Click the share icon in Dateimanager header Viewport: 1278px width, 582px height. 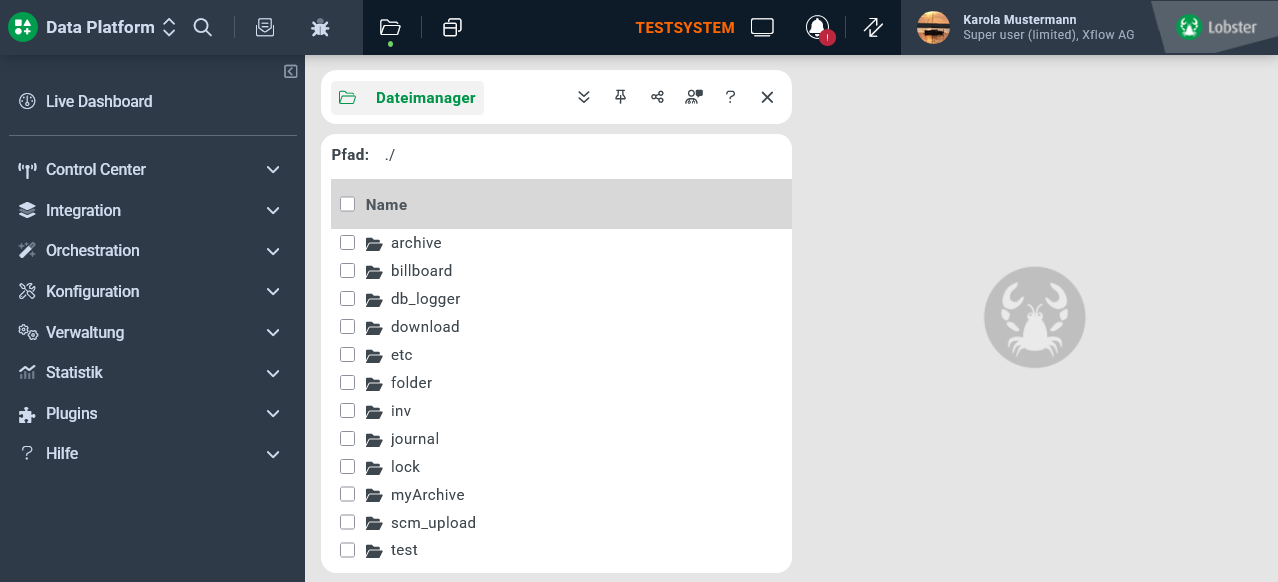657,97
